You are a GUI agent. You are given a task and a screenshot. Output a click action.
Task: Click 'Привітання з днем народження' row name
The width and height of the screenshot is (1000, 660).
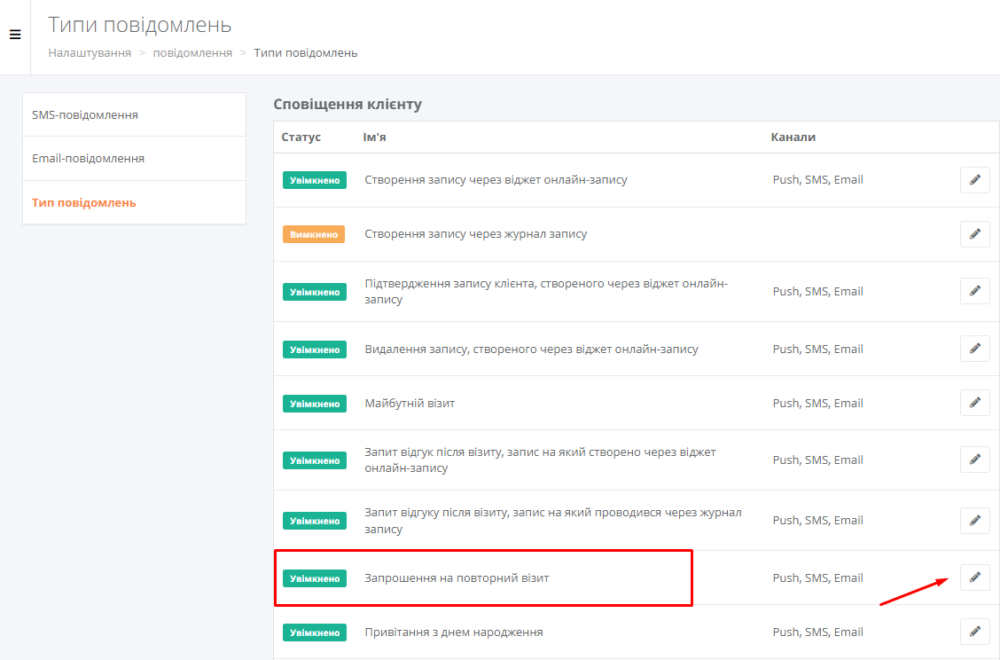click(x=453, y=632)
